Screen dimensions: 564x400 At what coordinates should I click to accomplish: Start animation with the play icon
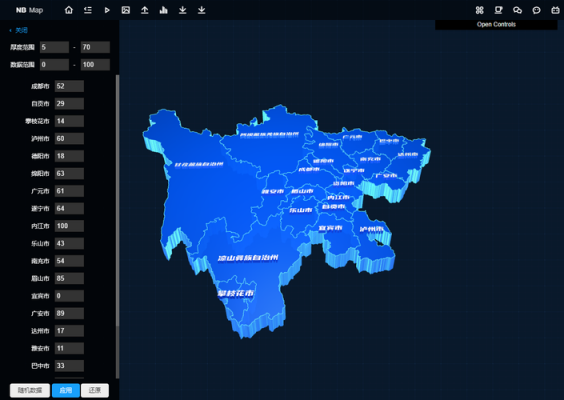(x=107, y=10)
